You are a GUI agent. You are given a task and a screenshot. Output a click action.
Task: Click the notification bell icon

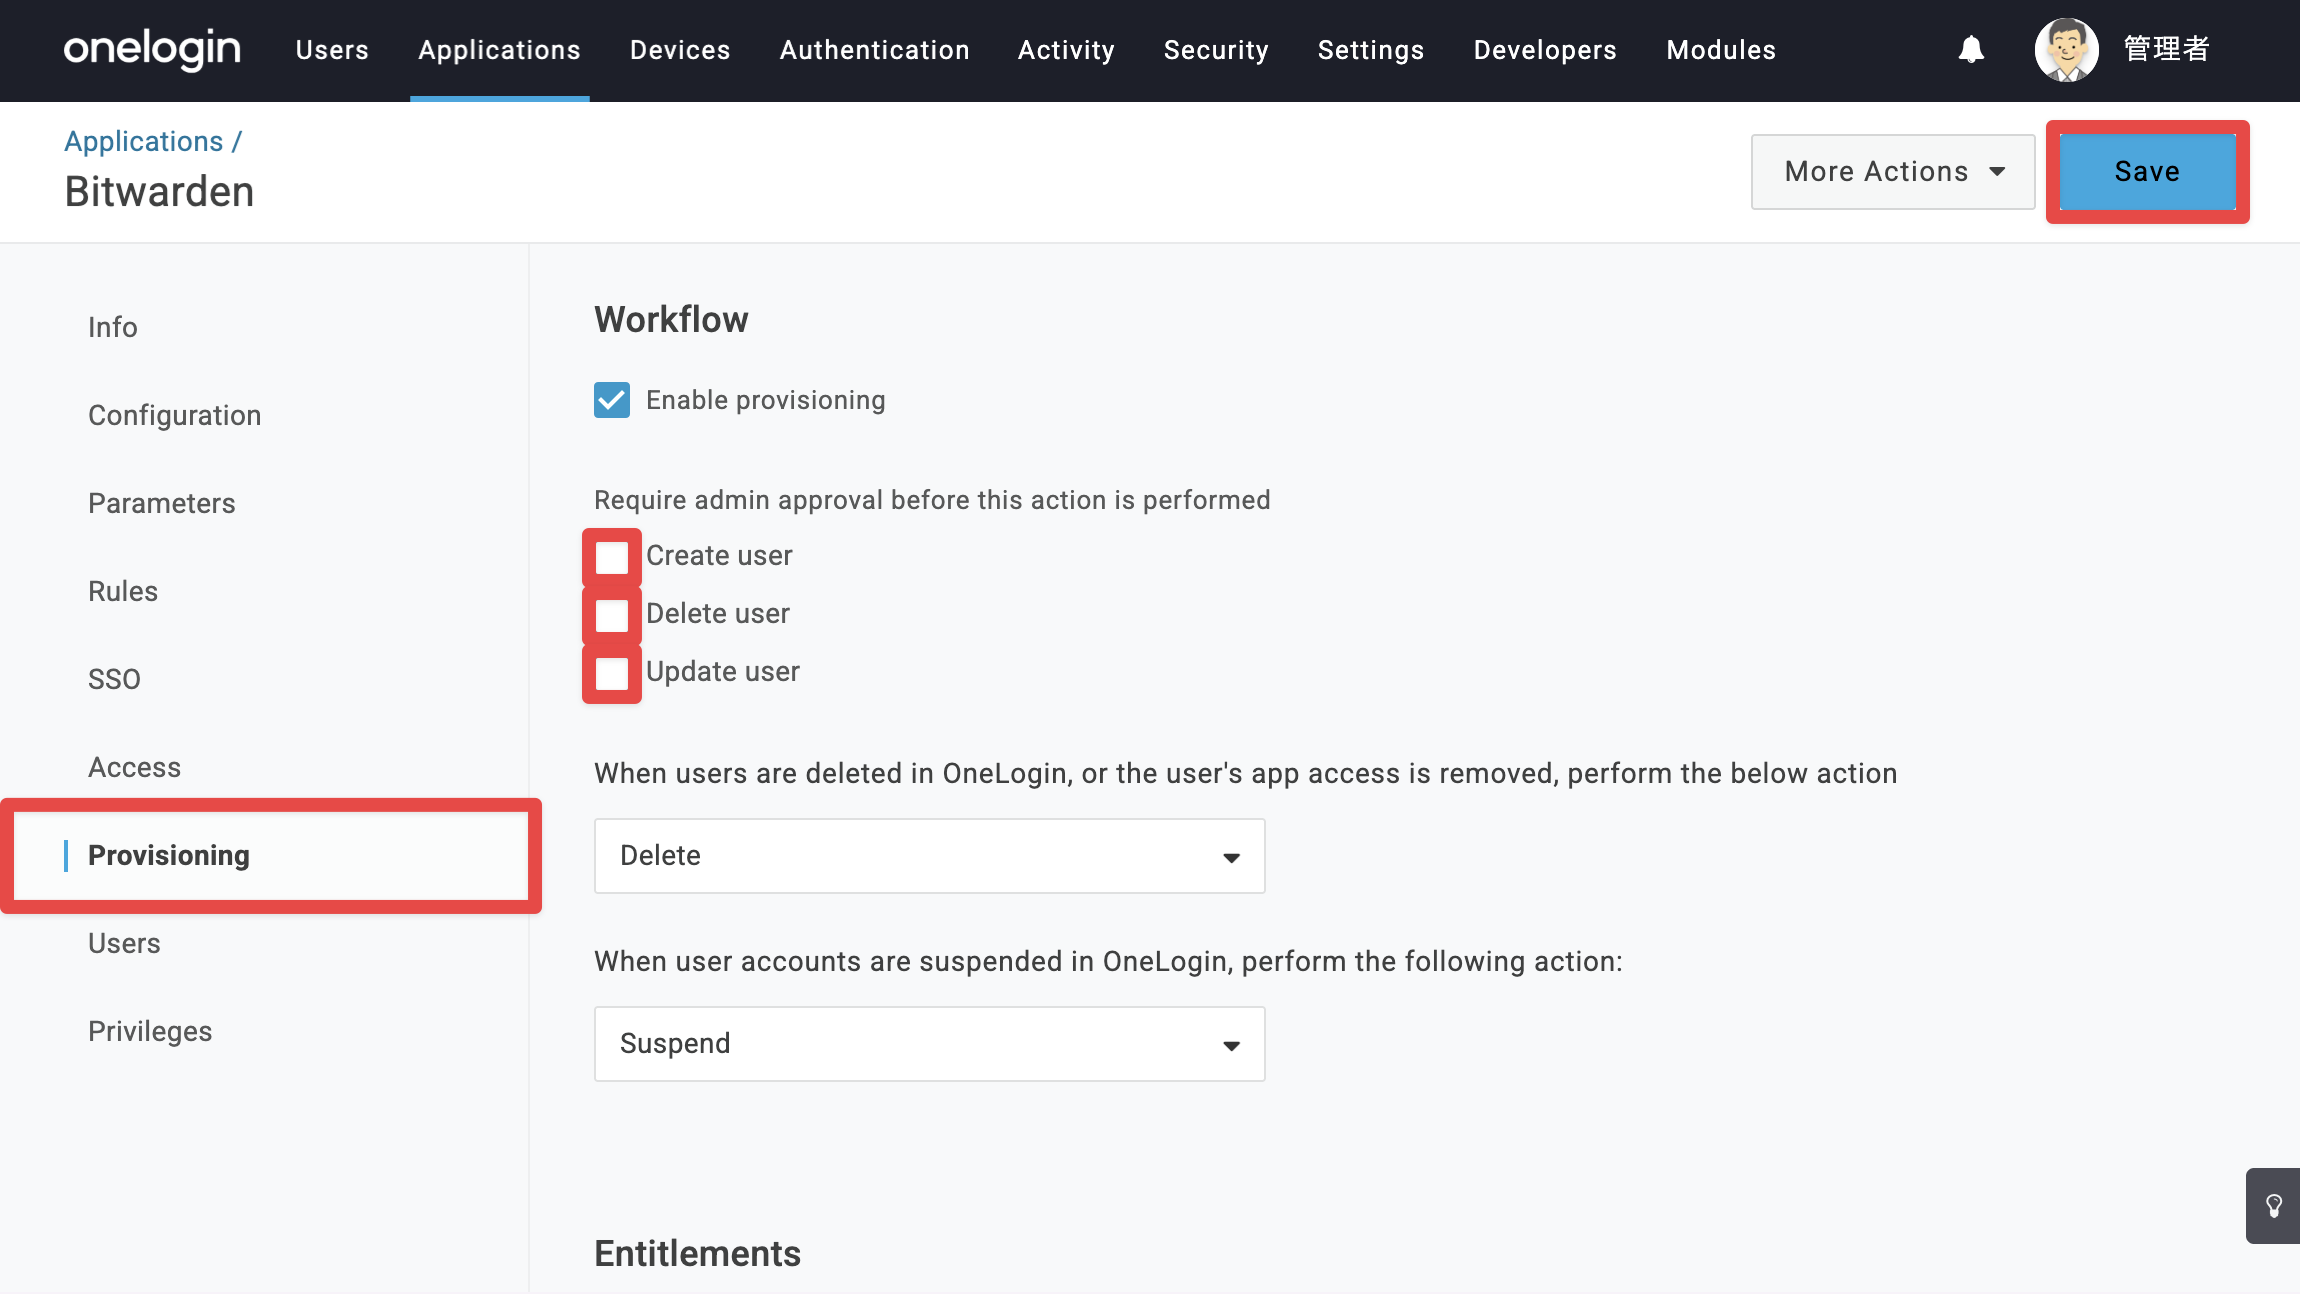[x=1971, y=49]
